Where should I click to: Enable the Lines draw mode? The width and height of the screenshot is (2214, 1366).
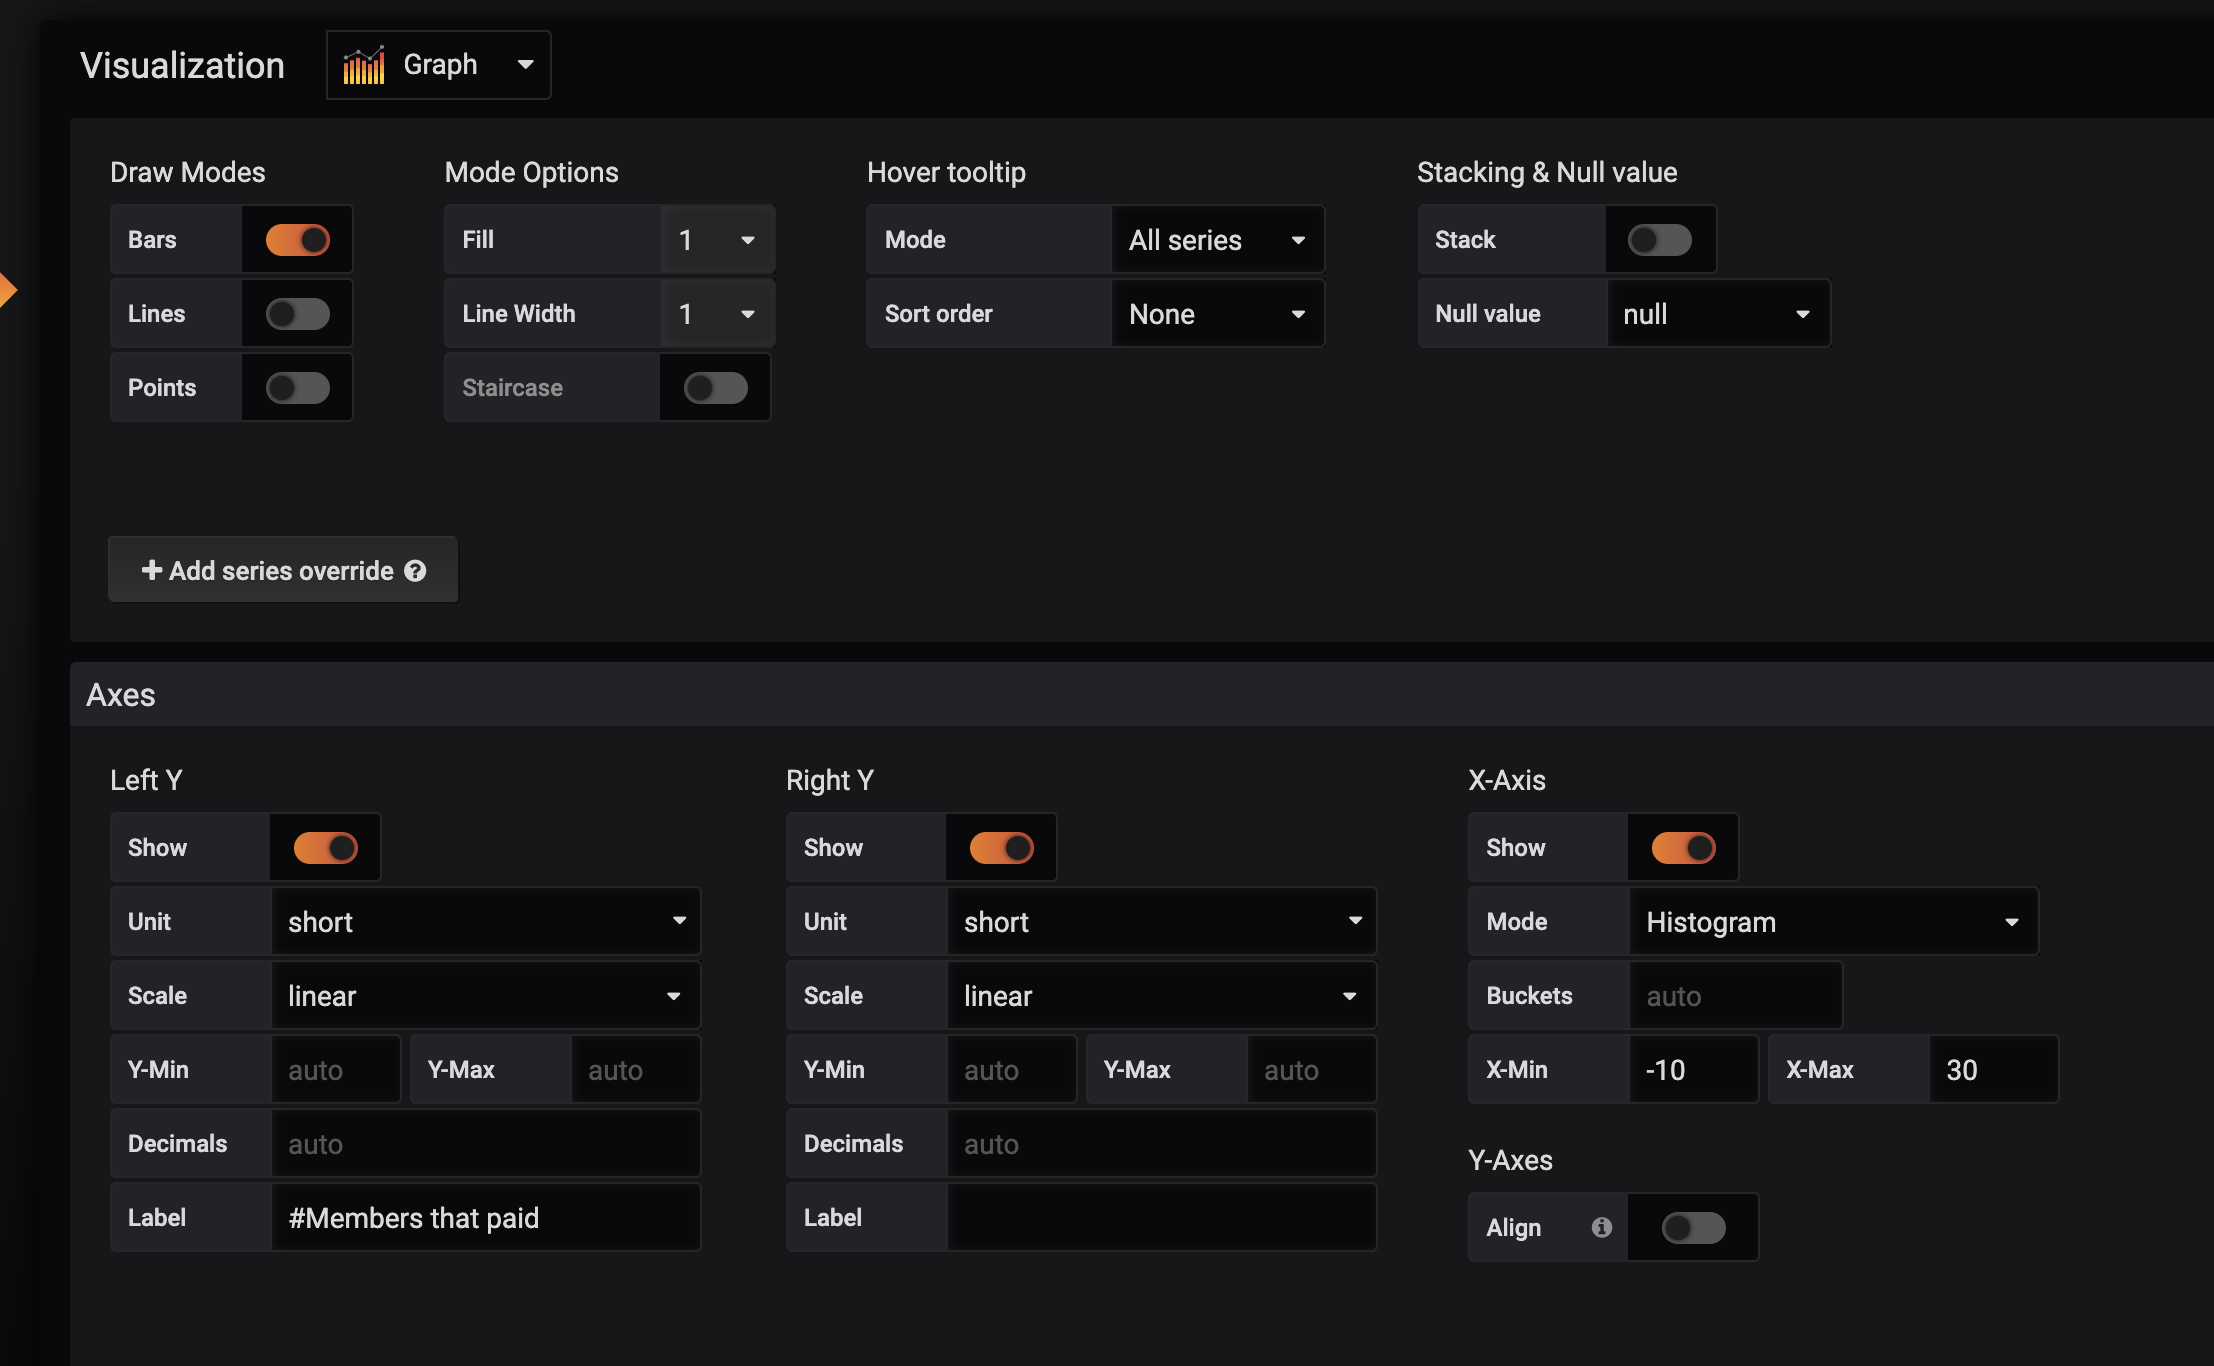click(x=296, y=313)
